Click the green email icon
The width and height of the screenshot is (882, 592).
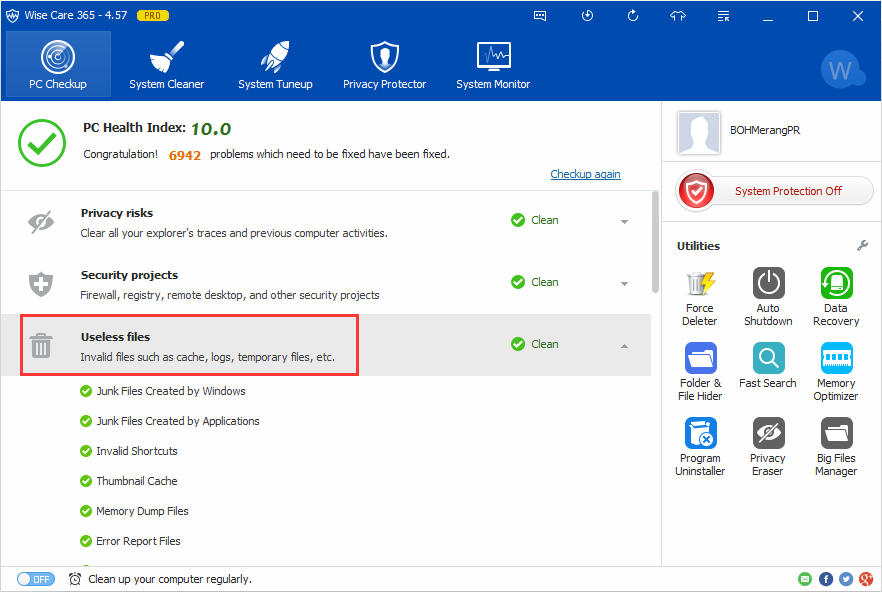click(x=805, y=579)
